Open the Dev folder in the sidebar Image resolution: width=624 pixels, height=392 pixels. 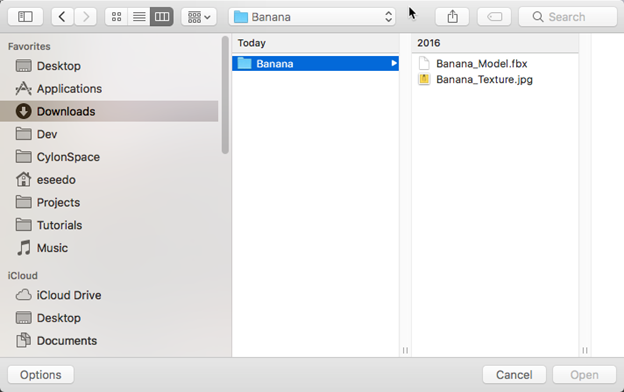(x=109, y=134)
